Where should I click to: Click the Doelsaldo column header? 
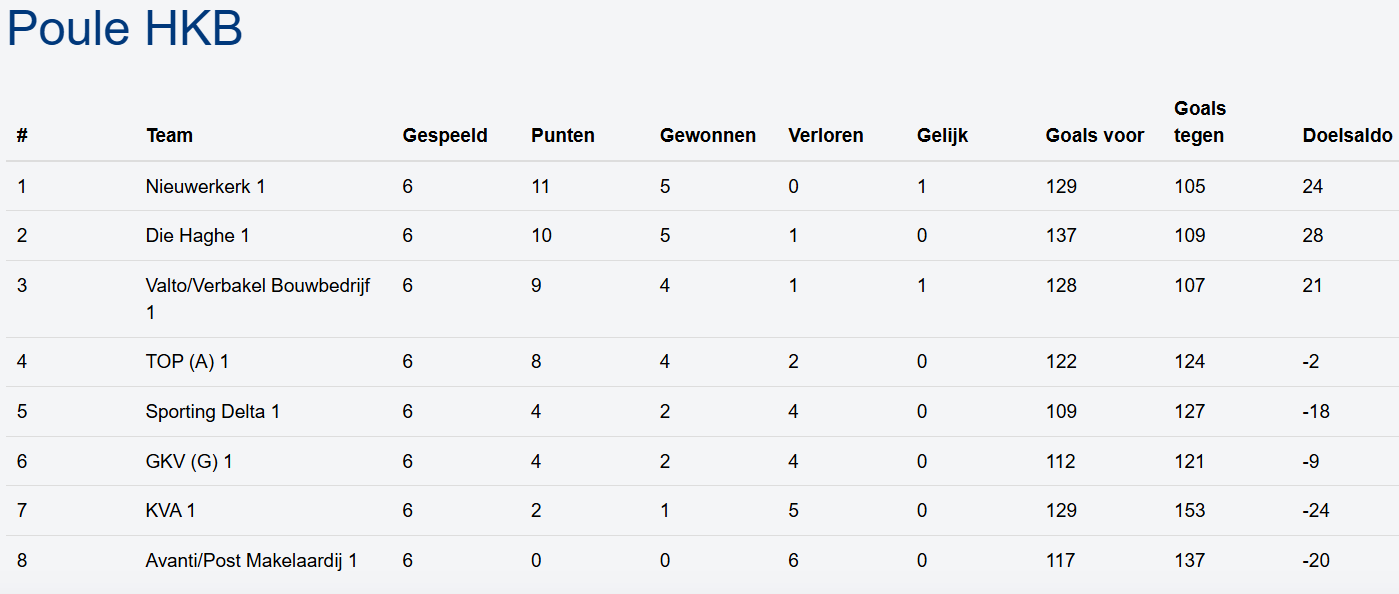point(1347,135)
